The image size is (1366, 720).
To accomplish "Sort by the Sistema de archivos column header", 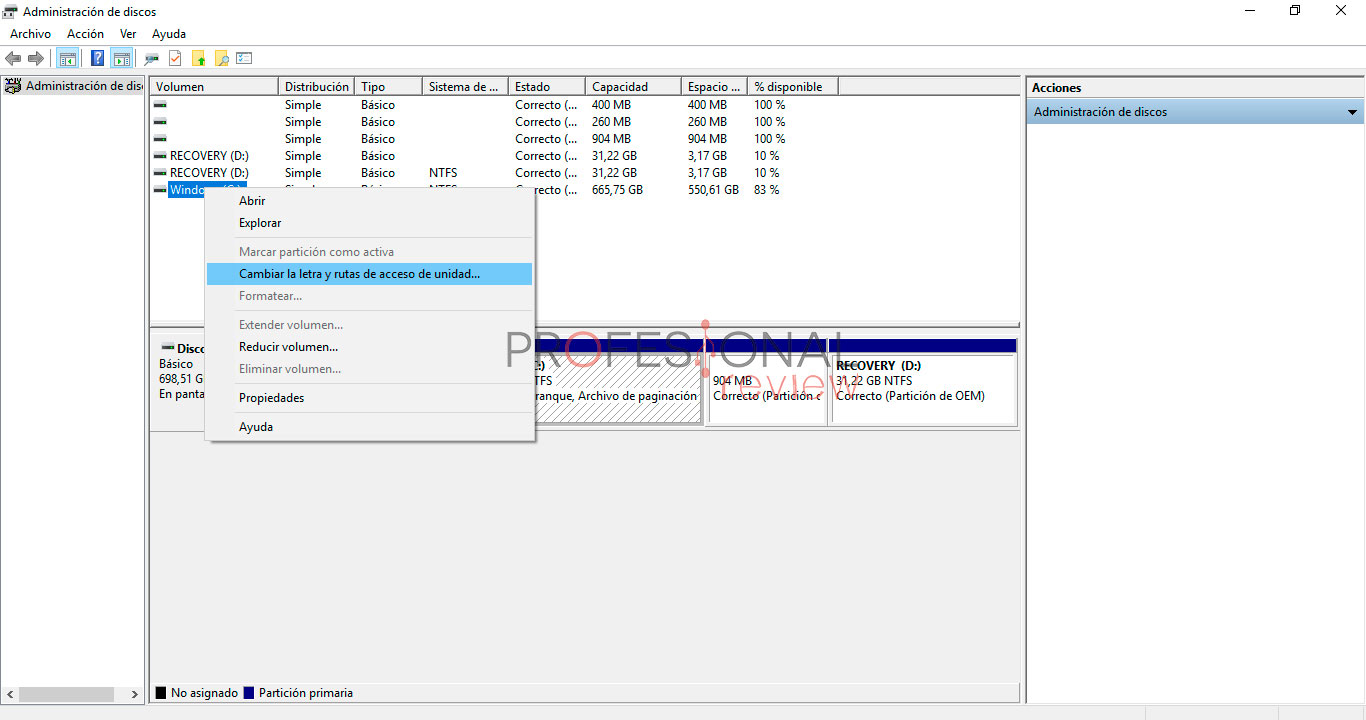I will [465, 87].
